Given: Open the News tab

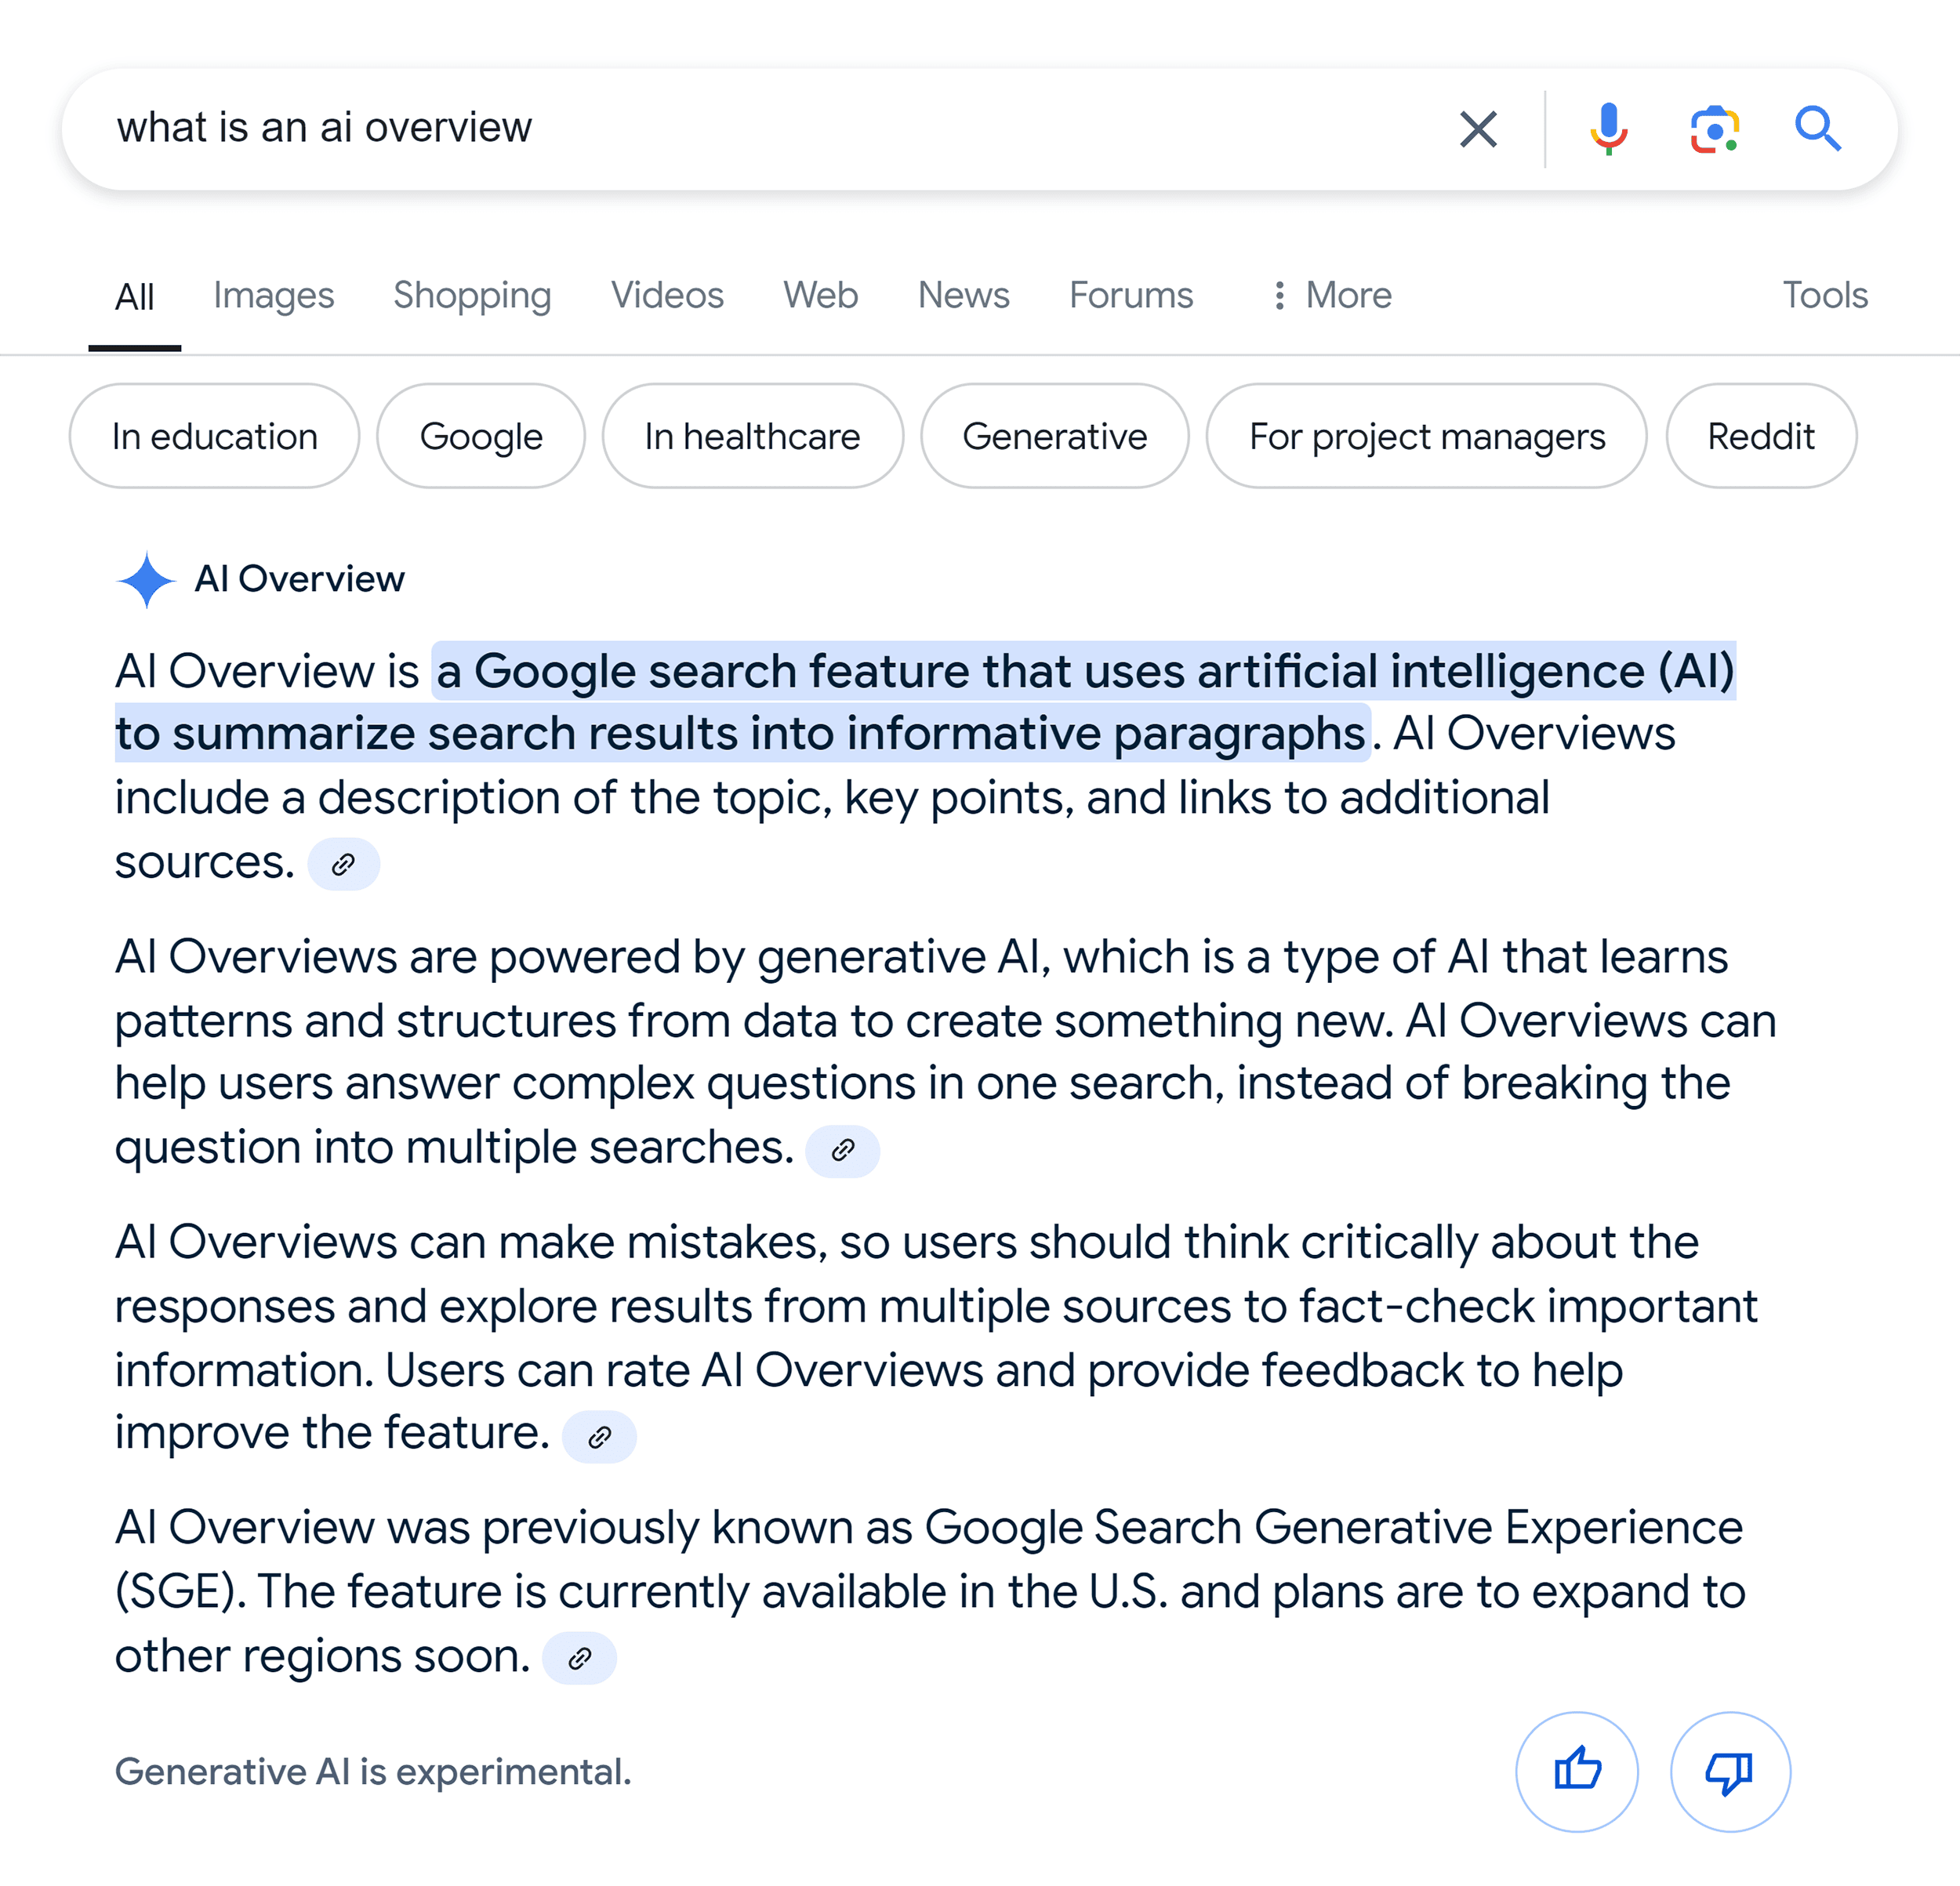Looking at the screenshot, I should (962, 295).
